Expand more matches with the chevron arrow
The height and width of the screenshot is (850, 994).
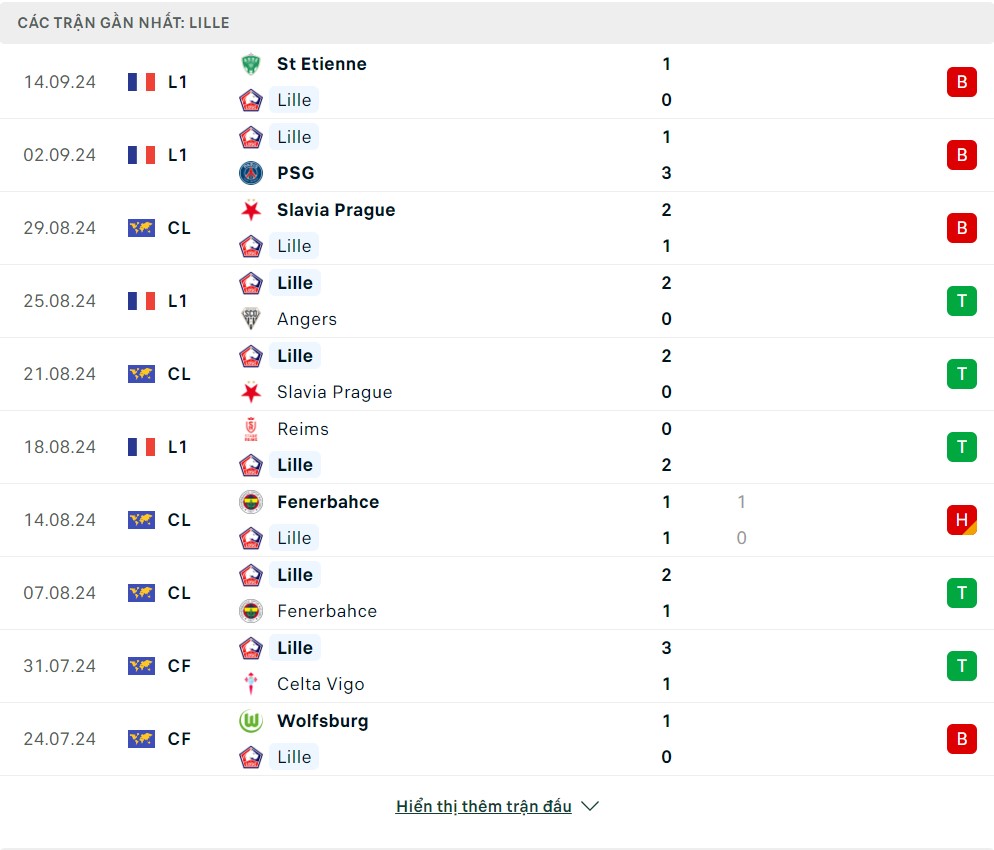pos(590,806)
